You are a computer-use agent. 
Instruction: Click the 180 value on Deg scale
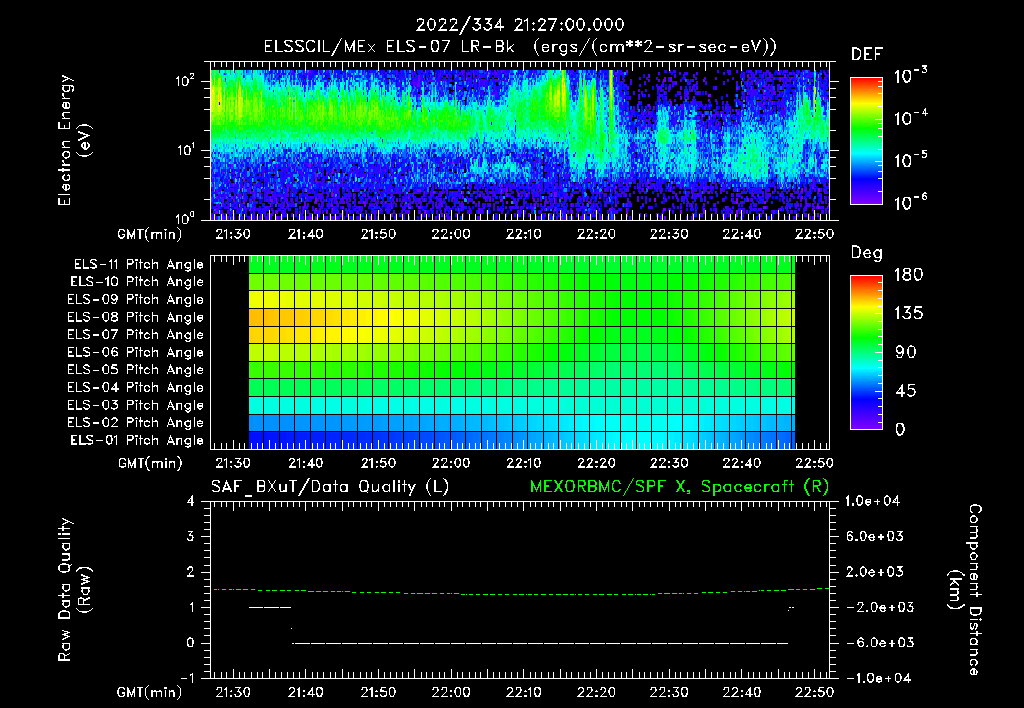pos(908,275)
